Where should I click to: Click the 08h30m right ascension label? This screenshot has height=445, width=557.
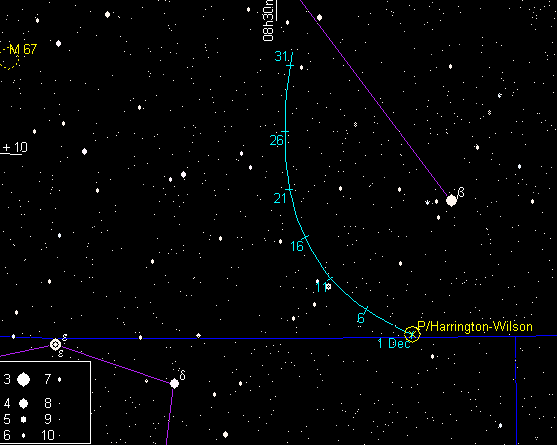(x=268, y=21)
